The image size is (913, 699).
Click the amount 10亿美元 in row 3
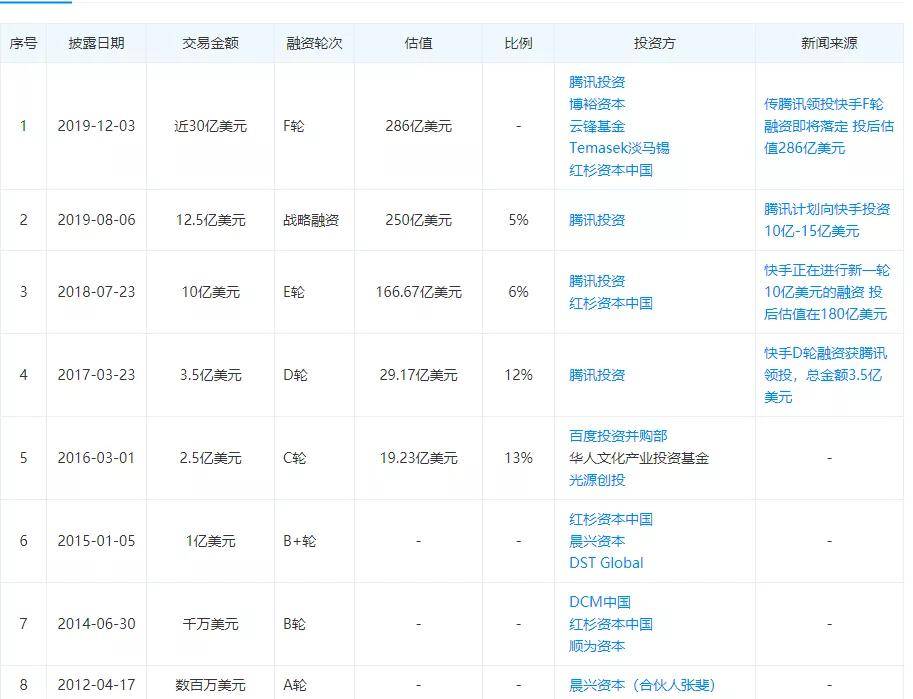click(x=210, y=292)
